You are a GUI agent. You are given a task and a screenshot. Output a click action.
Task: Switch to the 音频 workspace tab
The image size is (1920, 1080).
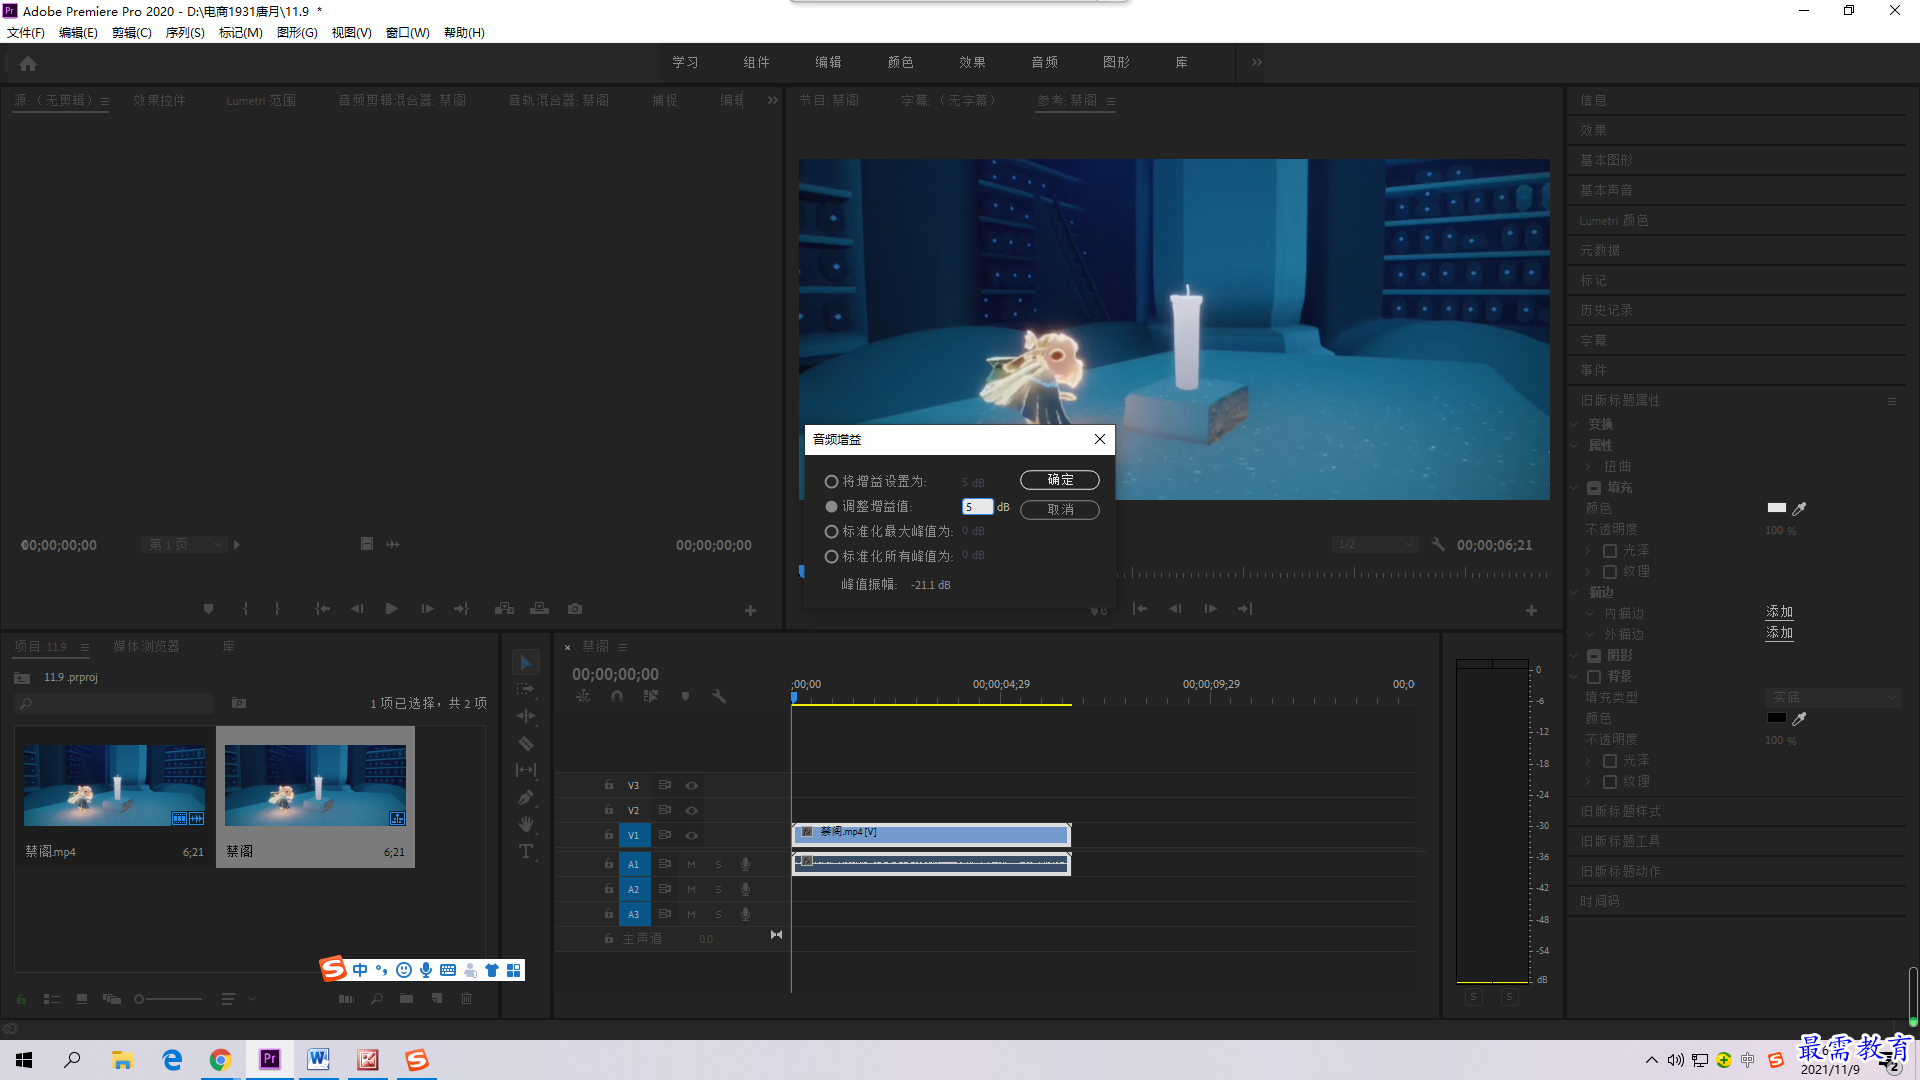coord(1044,62)
